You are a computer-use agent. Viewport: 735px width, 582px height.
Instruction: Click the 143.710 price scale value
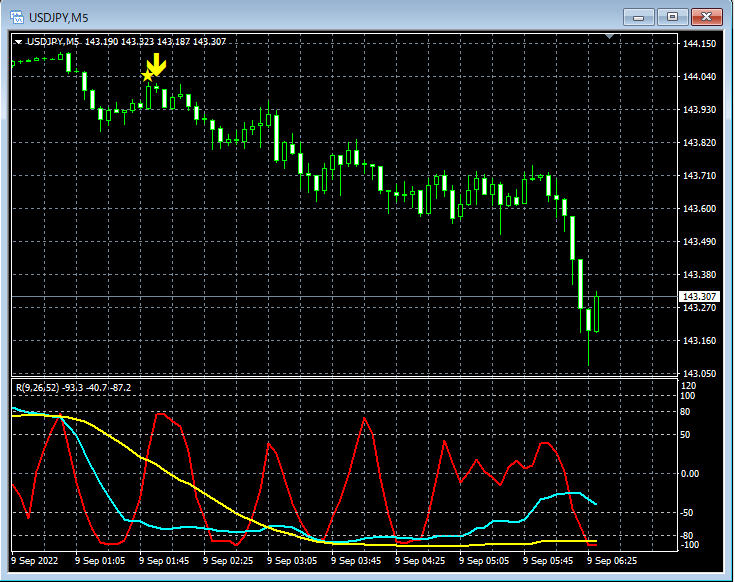click(699, 176)
